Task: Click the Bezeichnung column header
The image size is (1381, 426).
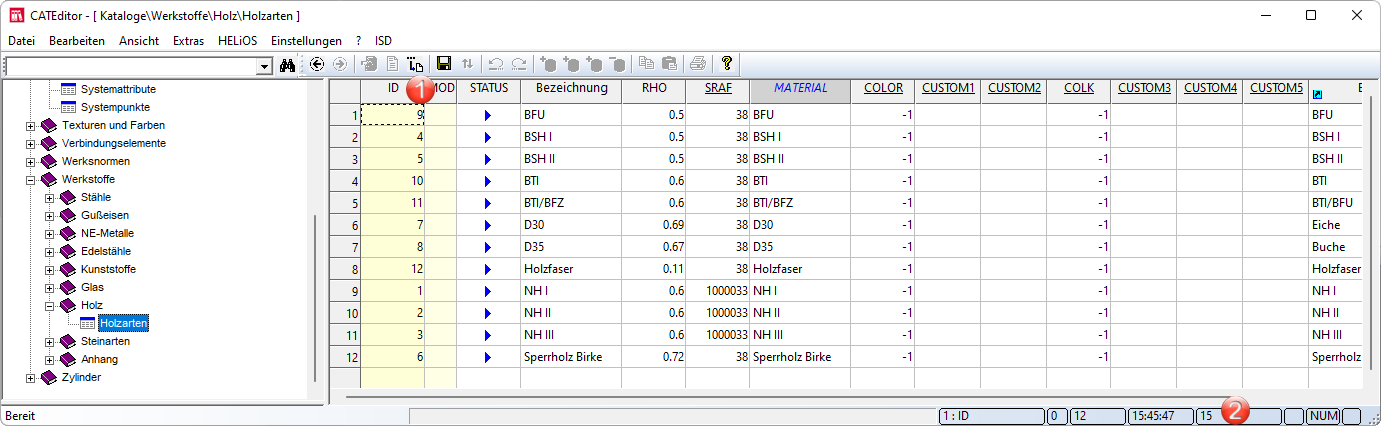Action: 571,88
